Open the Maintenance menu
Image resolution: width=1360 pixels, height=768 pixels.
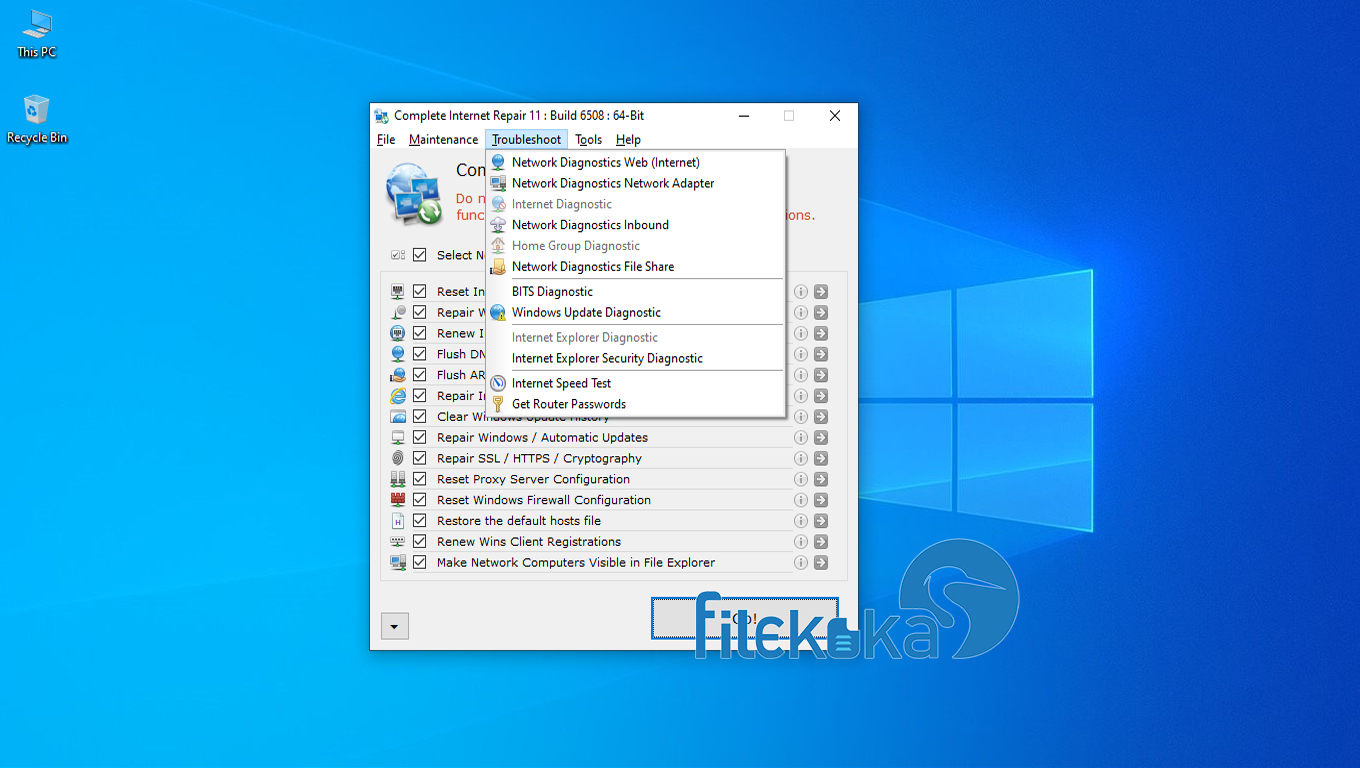tap(443, 140)
